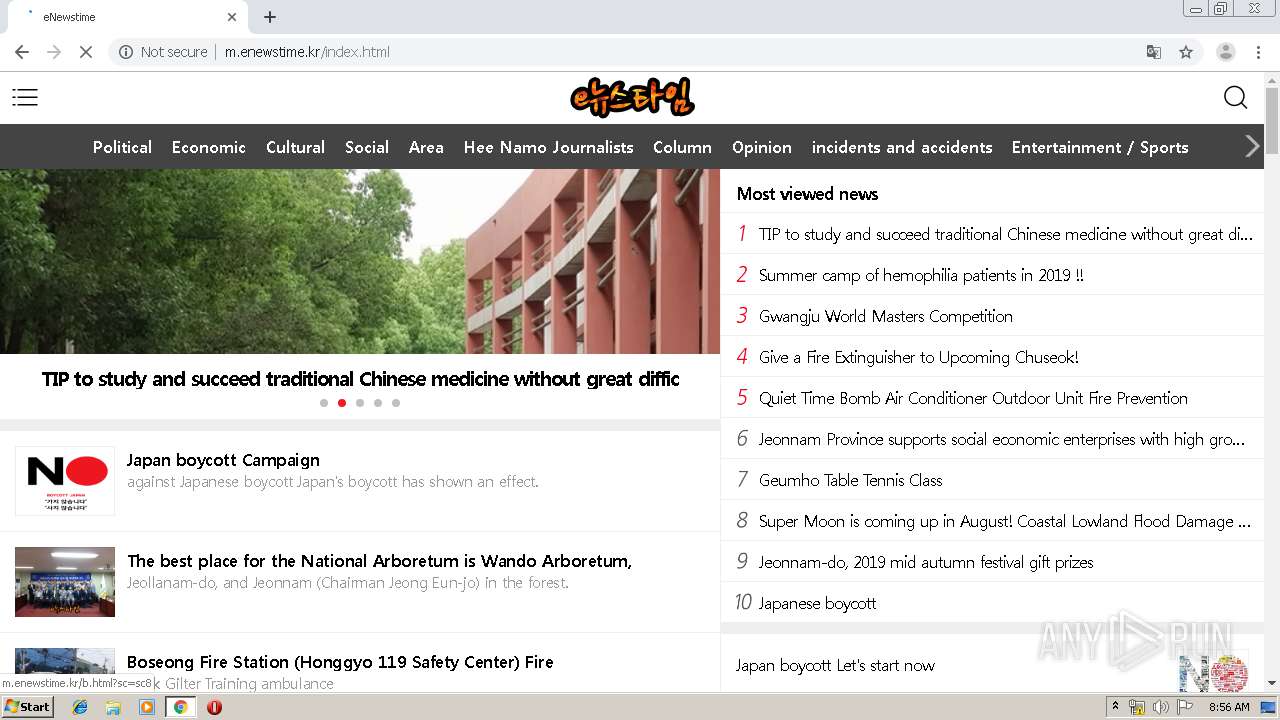Open the Cultural category
Viewport: 1280px width, 720px height.
pyautogui.click(x=295, y=147)
